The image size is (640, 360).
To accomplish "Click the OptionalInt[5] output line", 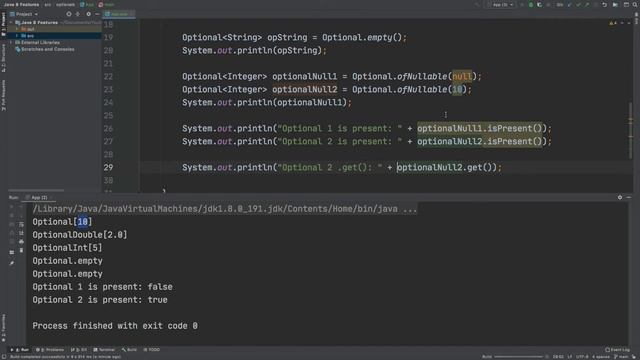I will tap(67, 248).
